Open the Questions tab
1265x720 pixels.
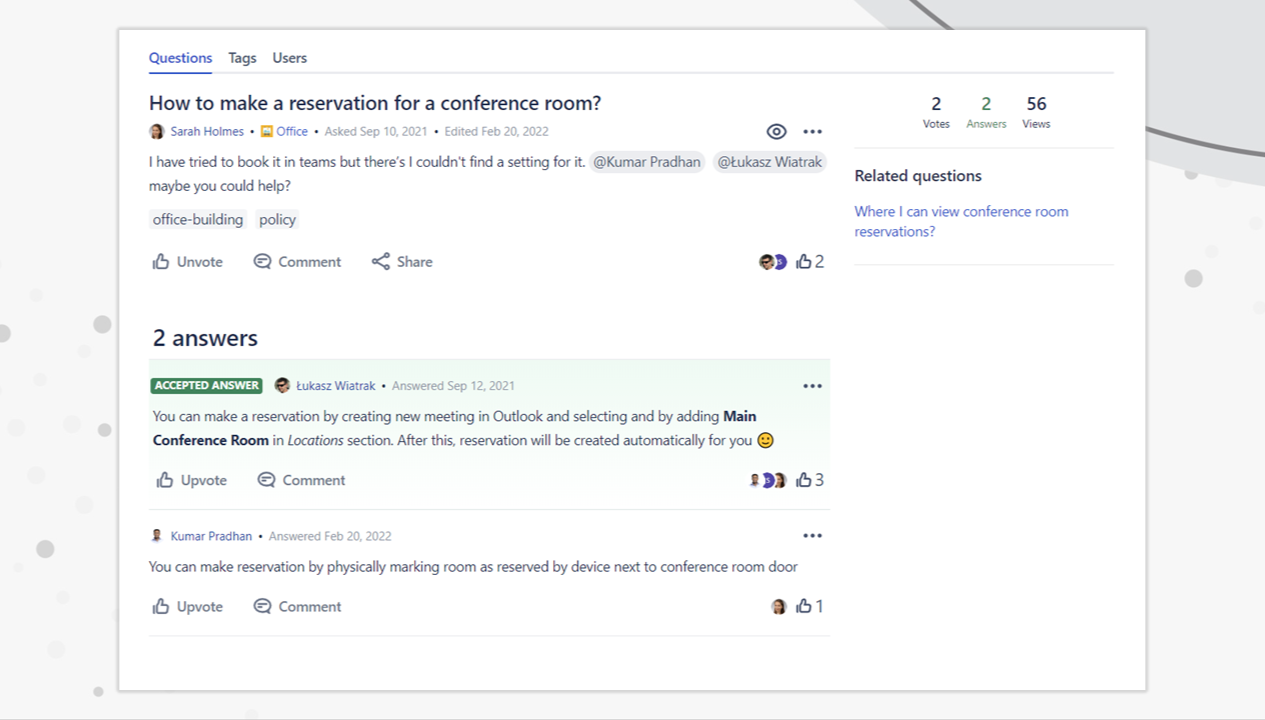tap(180, 58)
